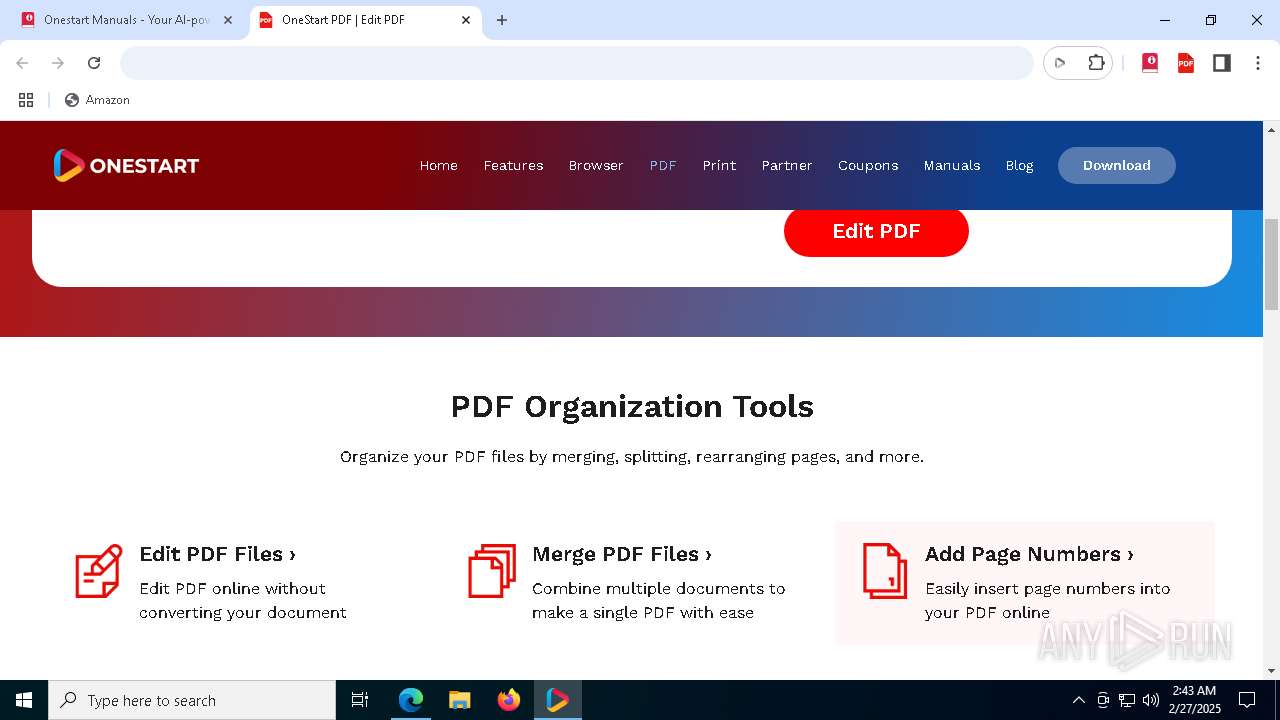The height and width of the screenshot is (720, 1280).
Task: Close the Onestart Manuals tab
Action: (x=228, y=20)
